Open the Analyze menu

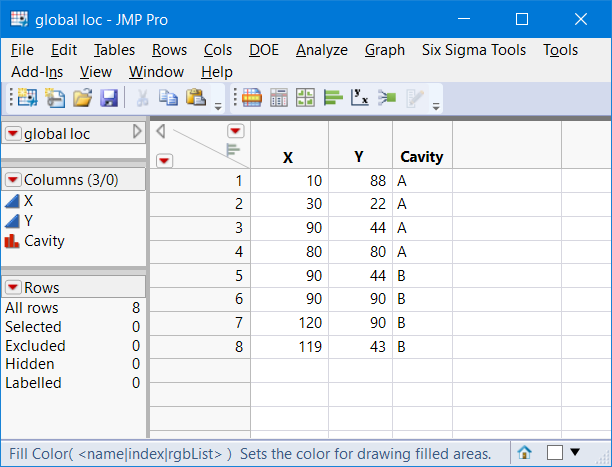321,50
